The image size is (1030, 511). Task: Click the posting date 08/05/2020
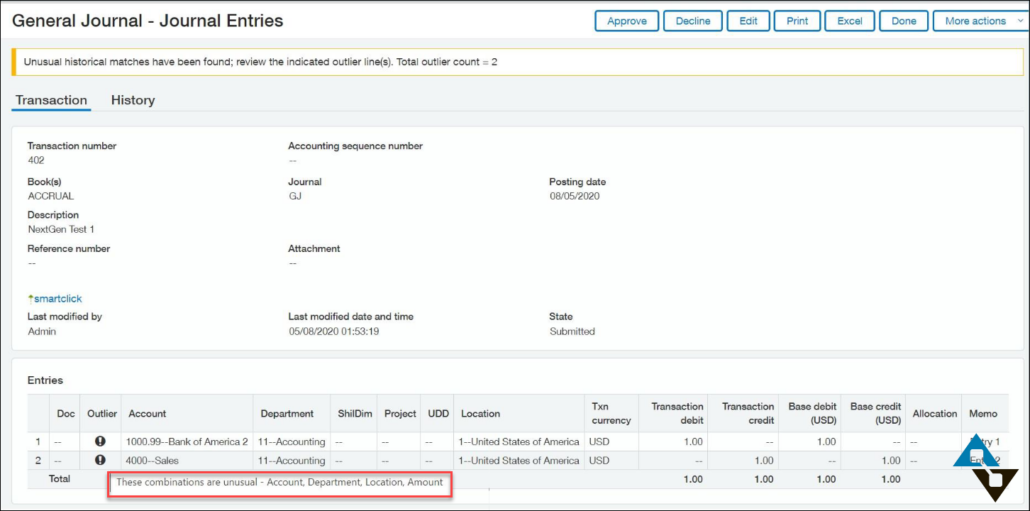574,196
